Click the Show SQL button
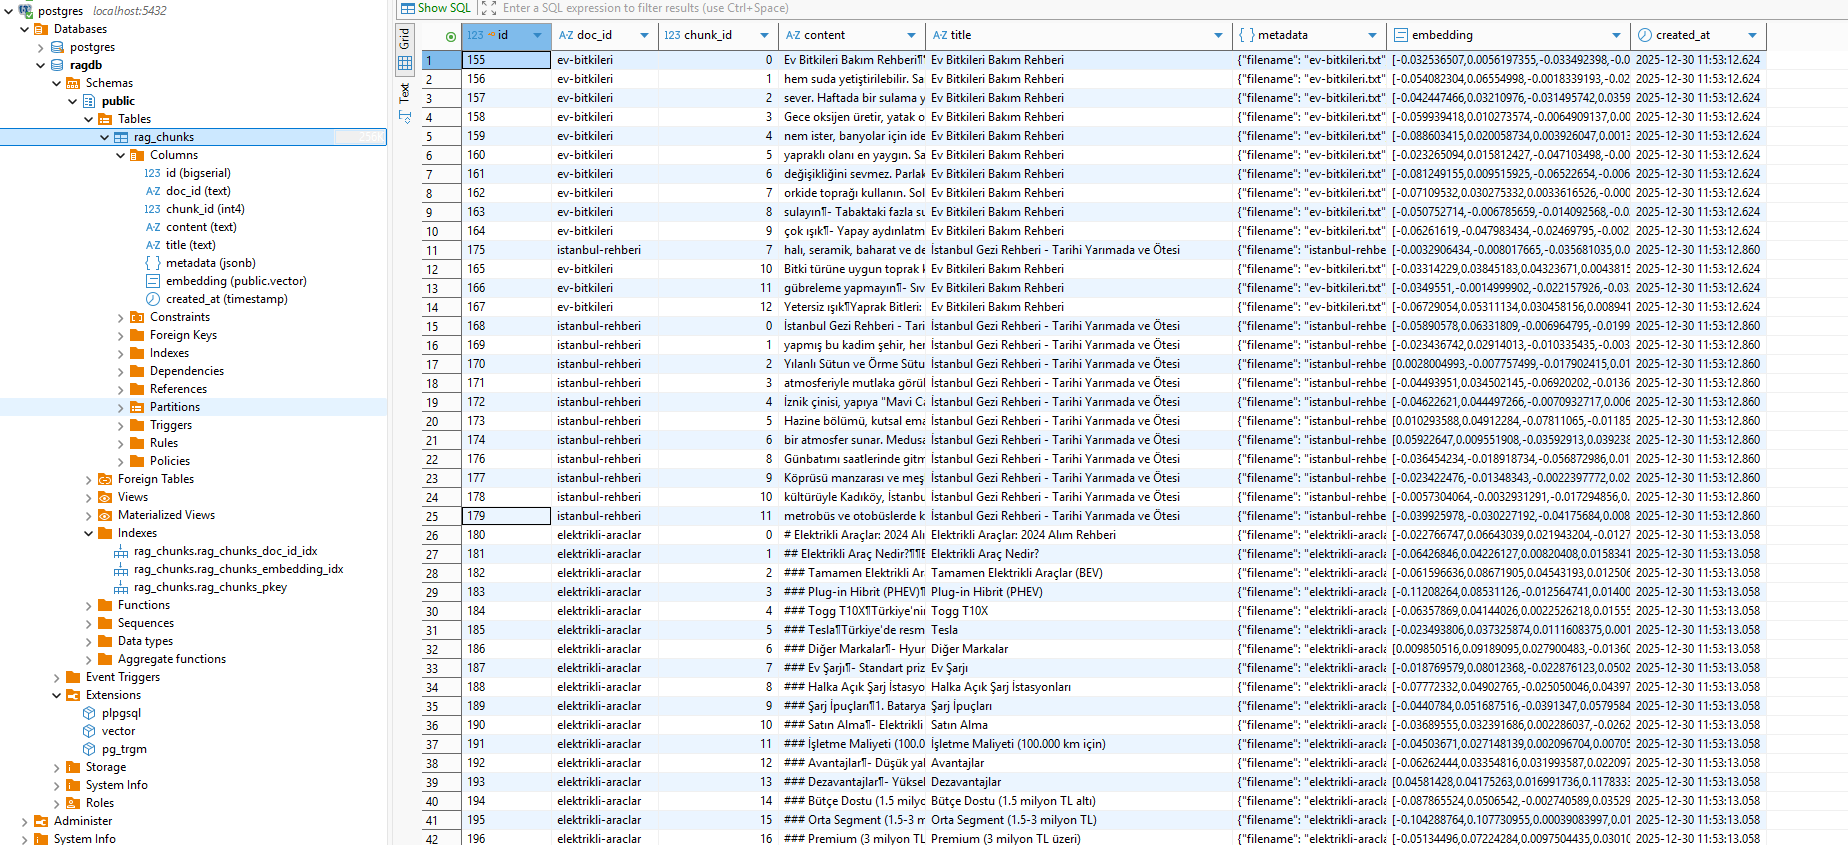Screen dimensions: 1848x845 point(435,8)
